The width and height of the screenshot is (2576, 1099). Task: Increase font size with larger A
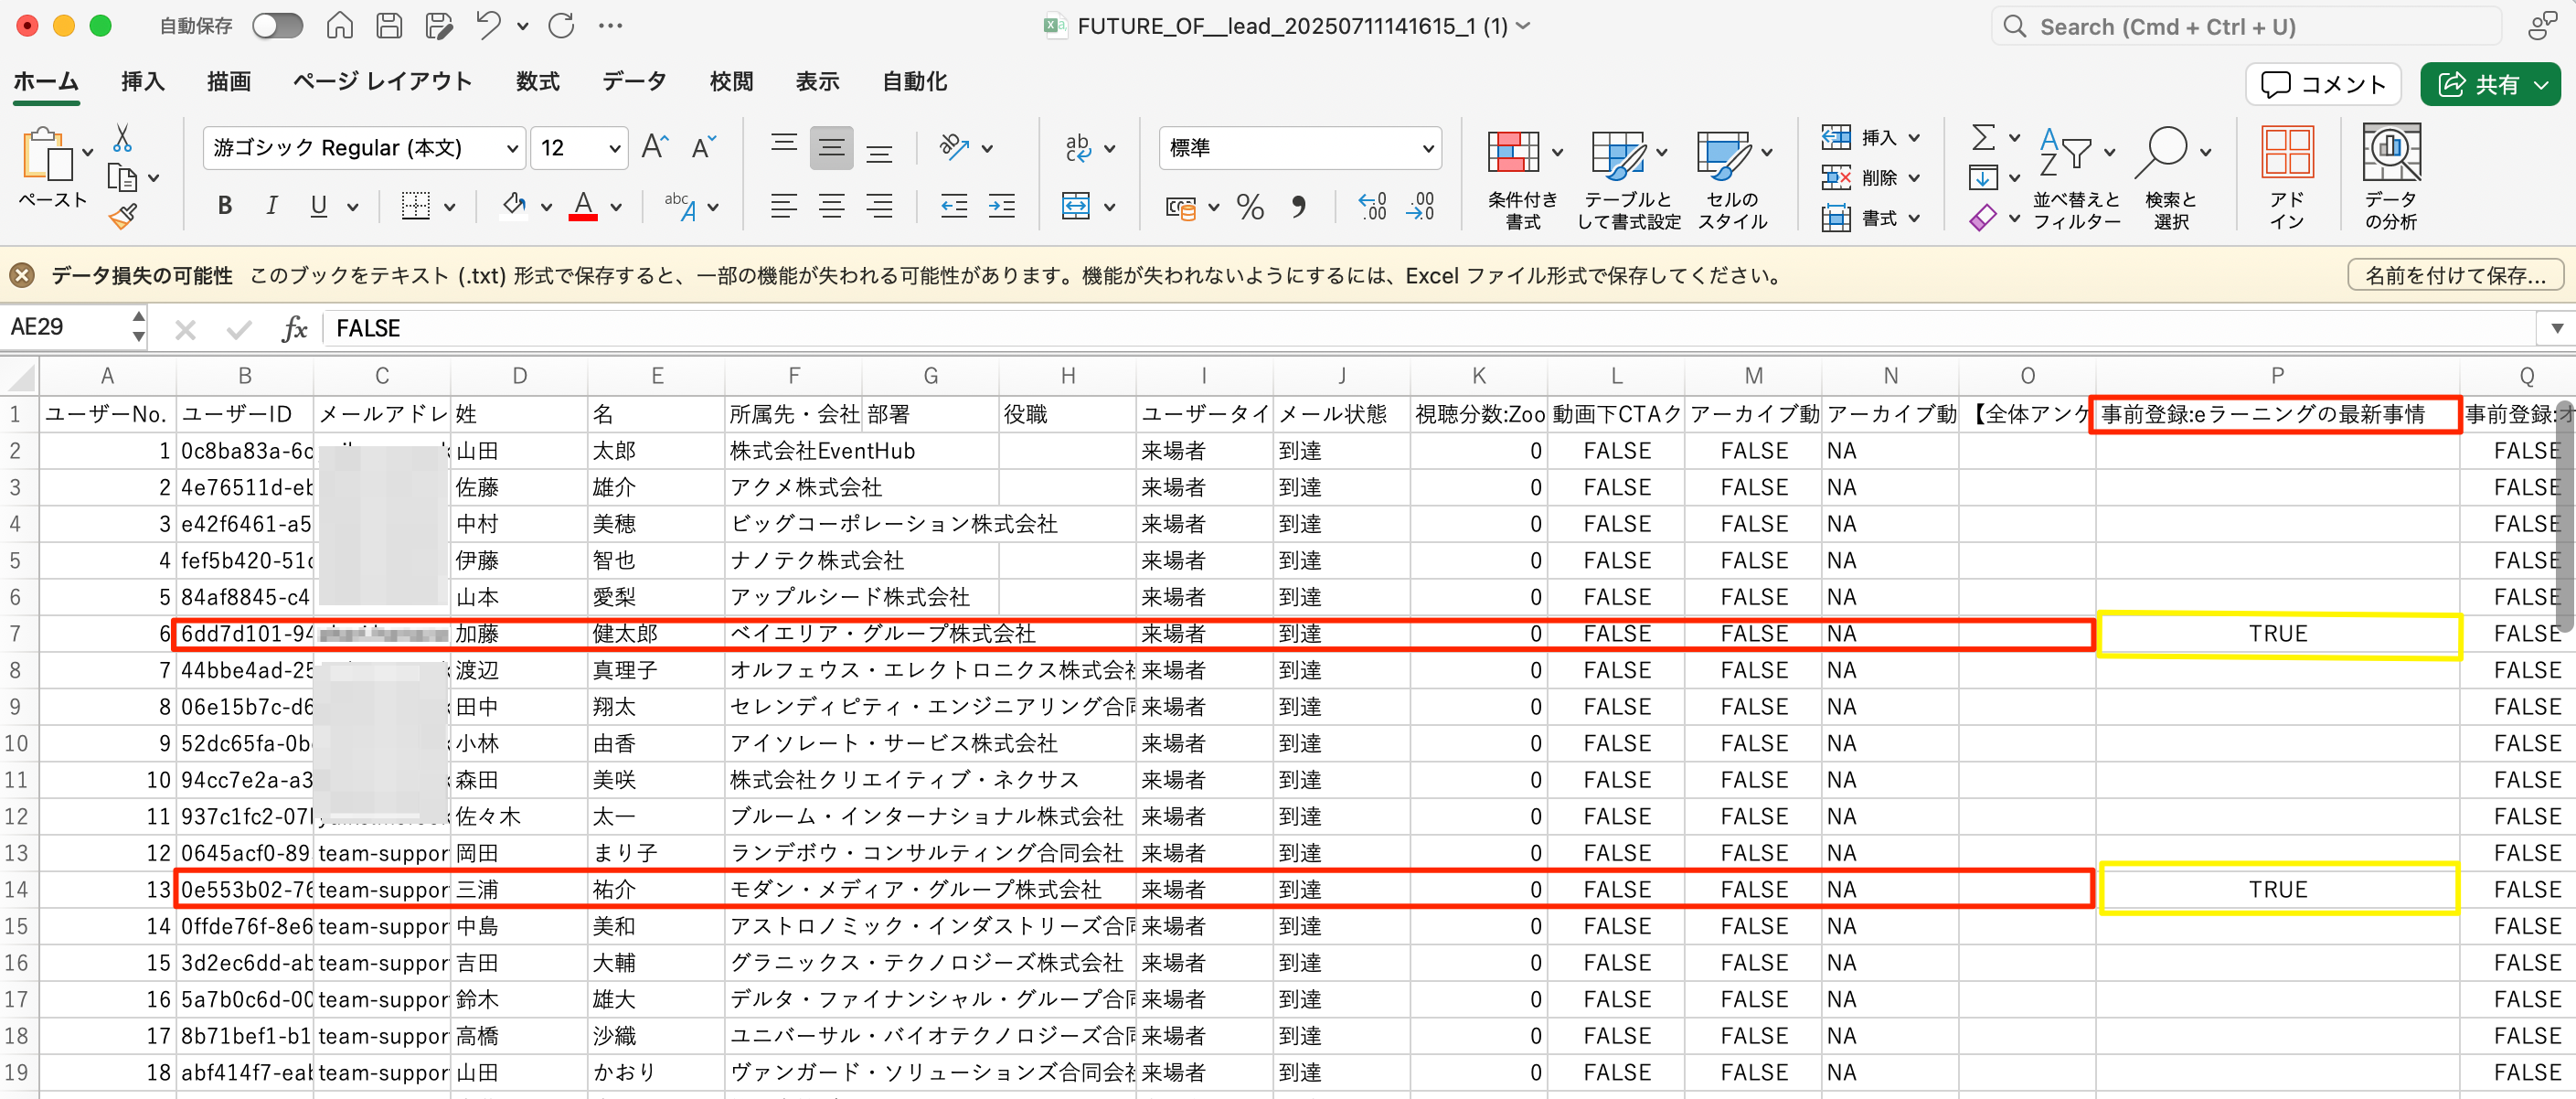(655, 148)
